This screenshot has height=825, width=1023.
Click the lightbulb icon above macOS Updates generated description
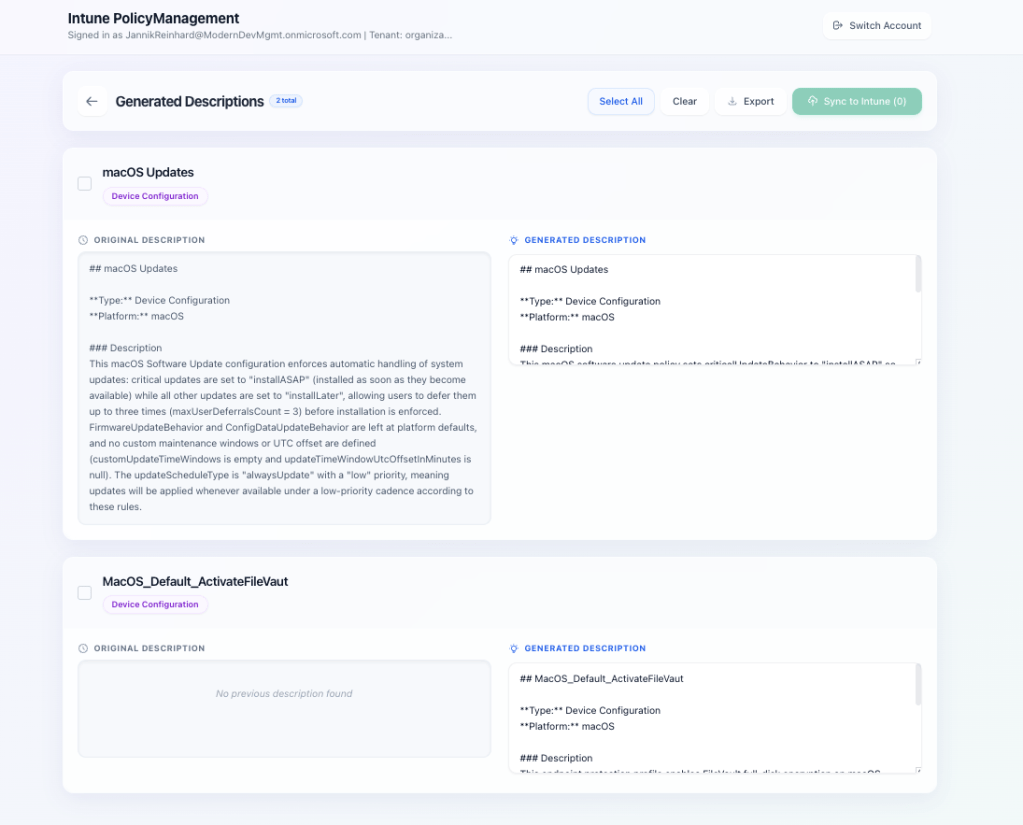[x=514, y=240]
